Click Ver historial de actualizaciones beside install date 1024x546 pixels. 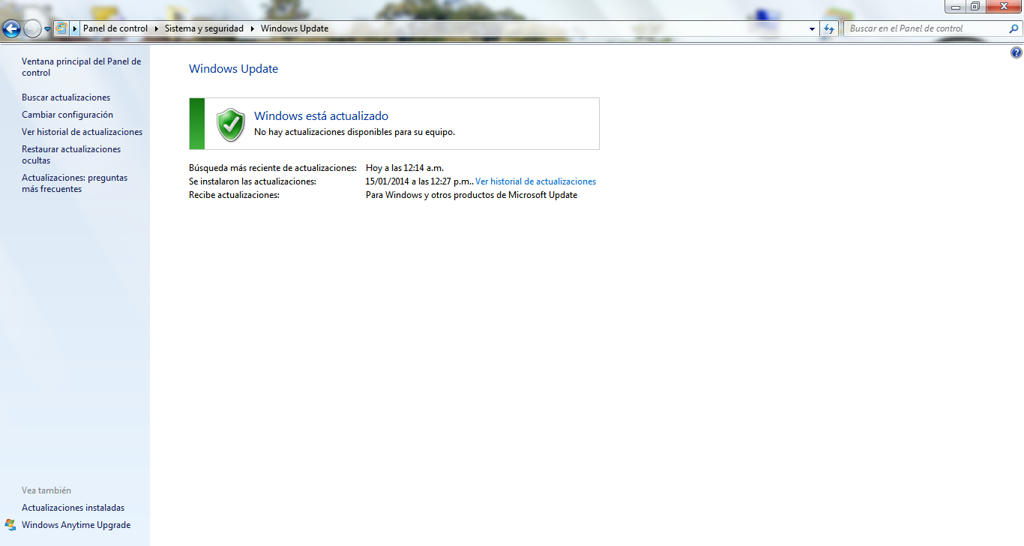point(536,182)
